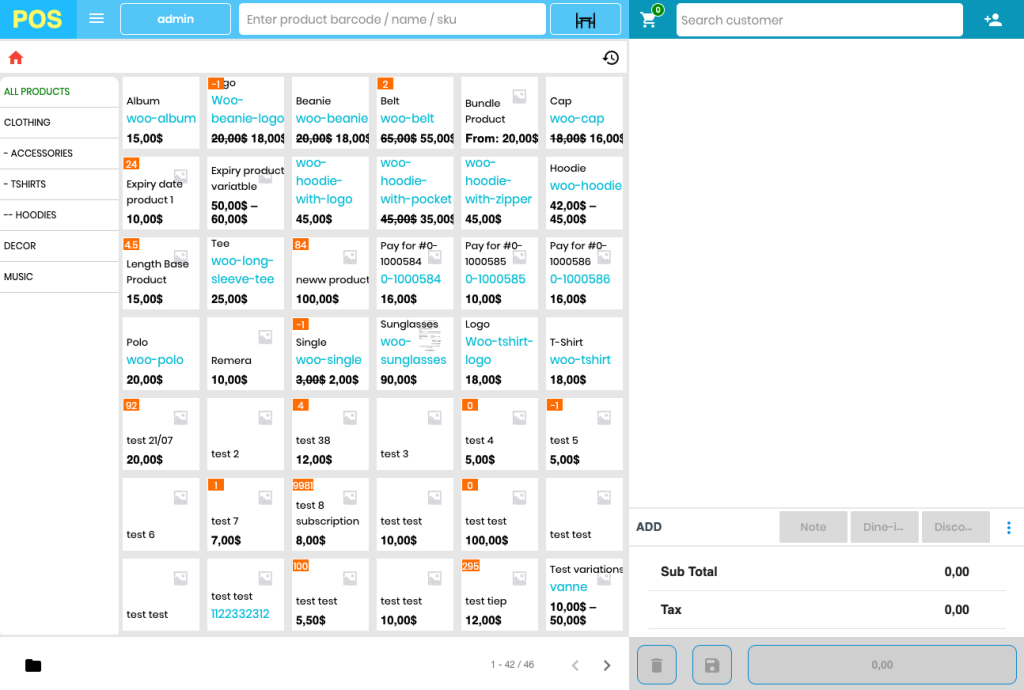The height and width of the screenshot is (690, 1024).
Task: Open order history clock icon
Action: coord(610,58)
